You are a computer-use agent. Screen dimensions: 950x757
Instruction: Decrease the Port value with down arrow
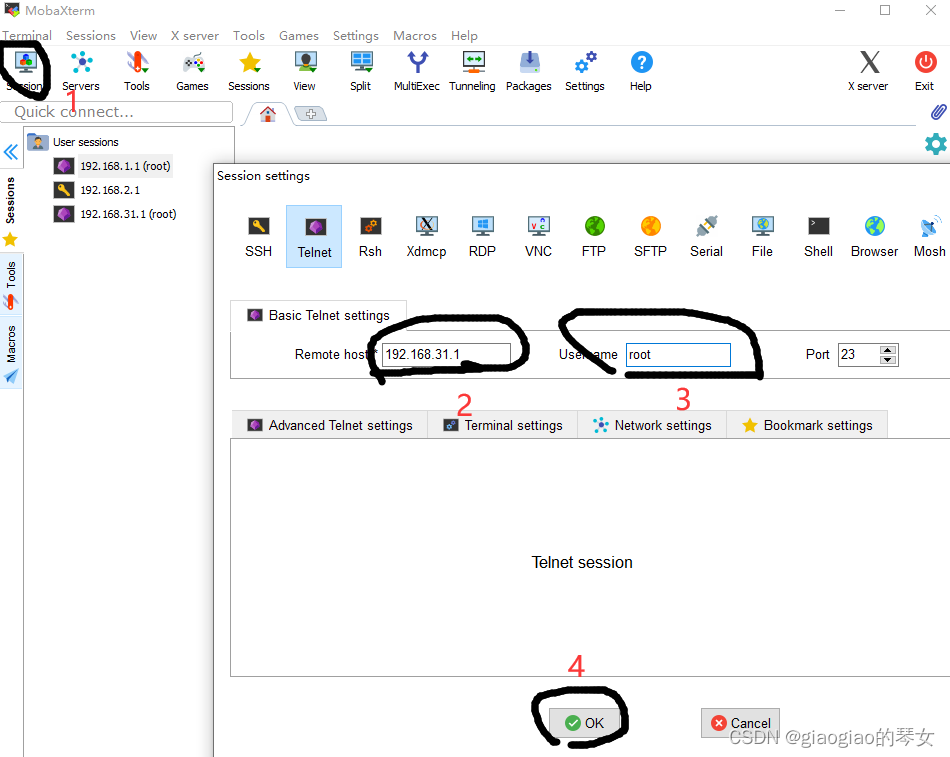point(888,360)
